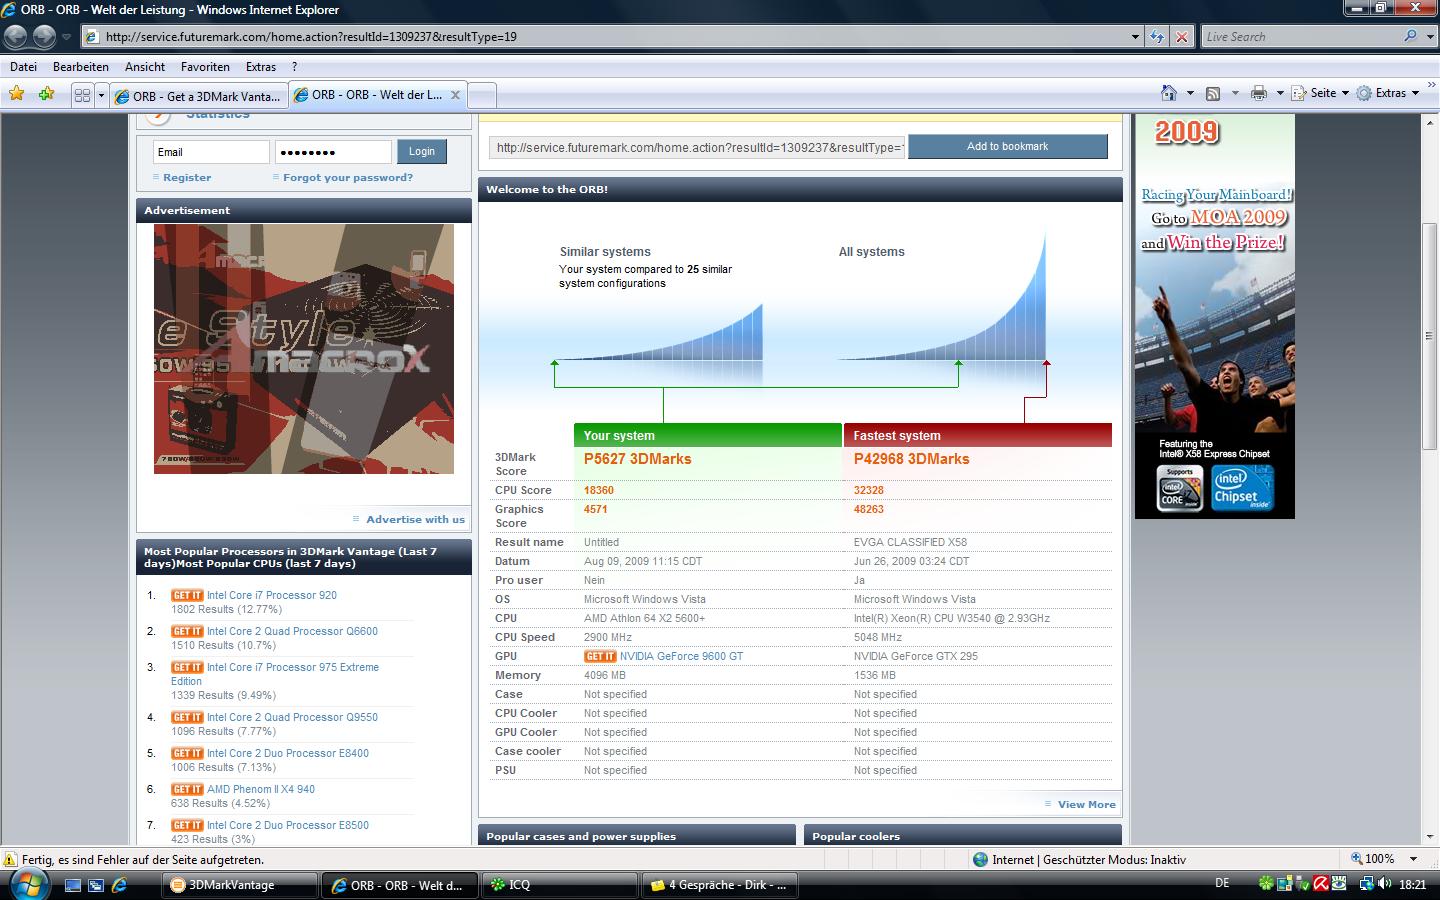Go forward with the IE Forward button
The width and height of the screenshot is (1440, 900).
(44, 37)
